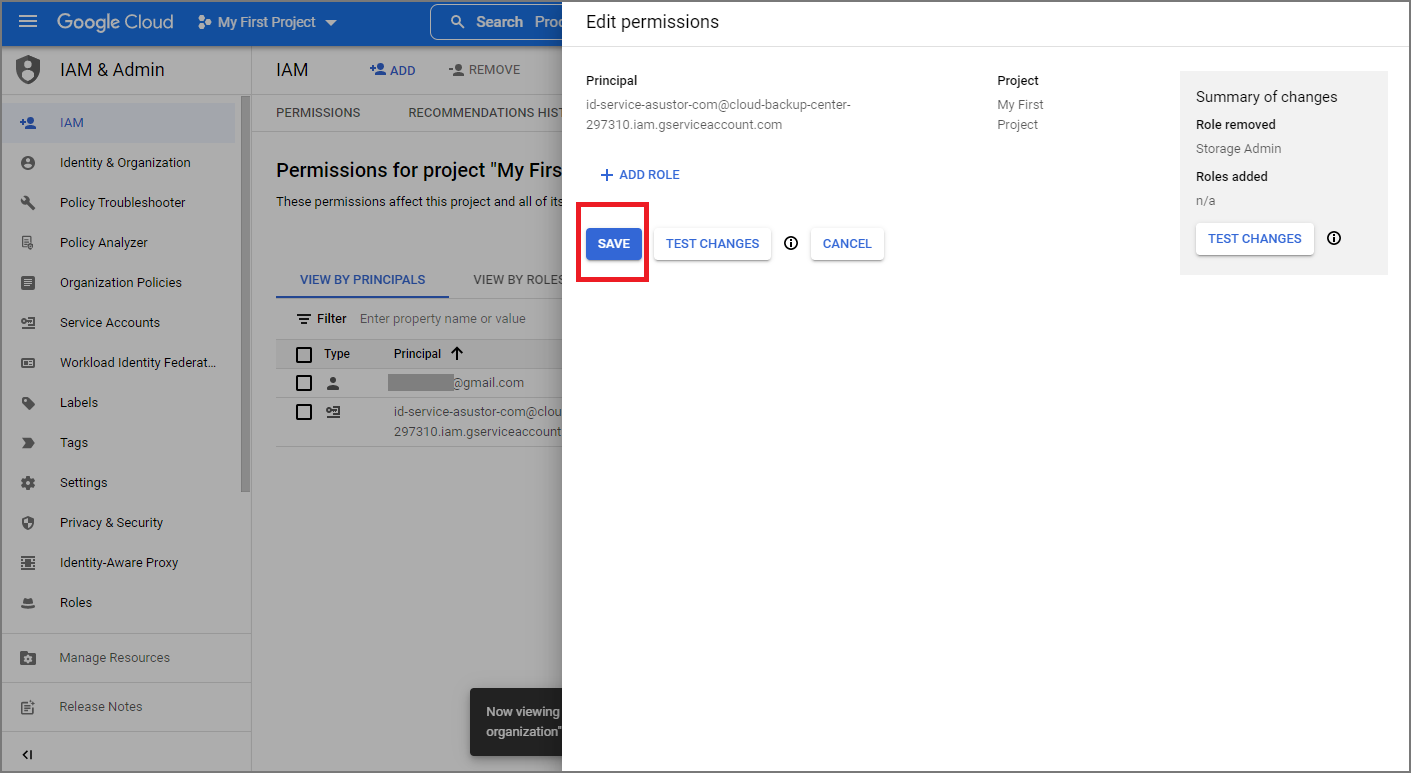Click ADD ROLE in Edit permissions
This screenshot has width=1411, height=773.
click(x=640, y=175)
